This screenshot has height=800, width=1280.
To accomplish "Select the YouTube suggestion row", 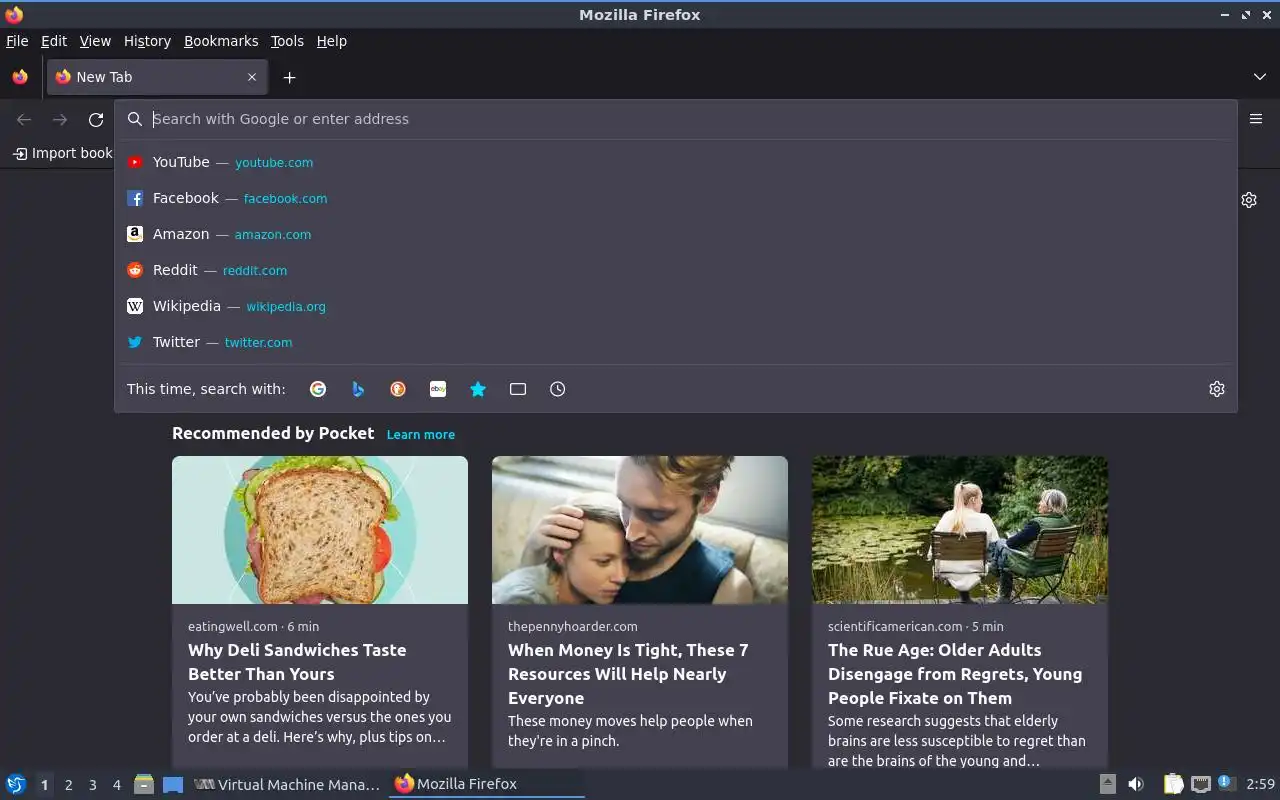I will tap(676, 162).
